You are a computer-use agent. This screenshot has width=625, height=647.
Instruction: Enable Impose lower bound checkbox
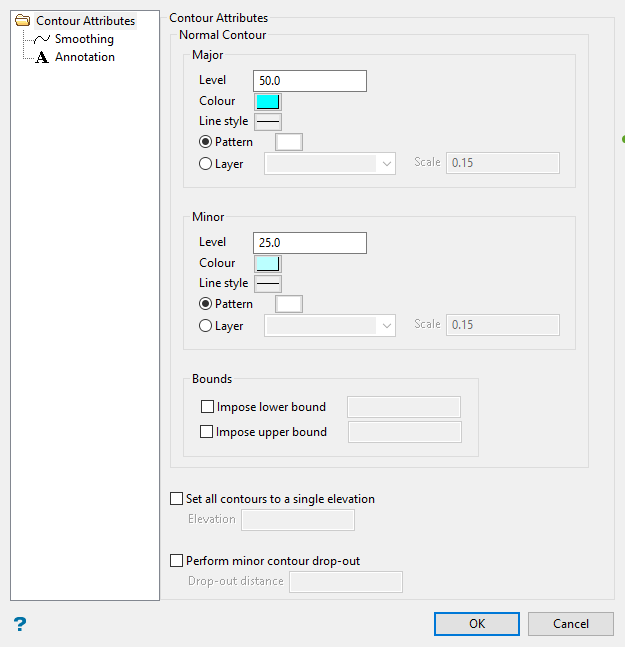[x=207, y=407]
